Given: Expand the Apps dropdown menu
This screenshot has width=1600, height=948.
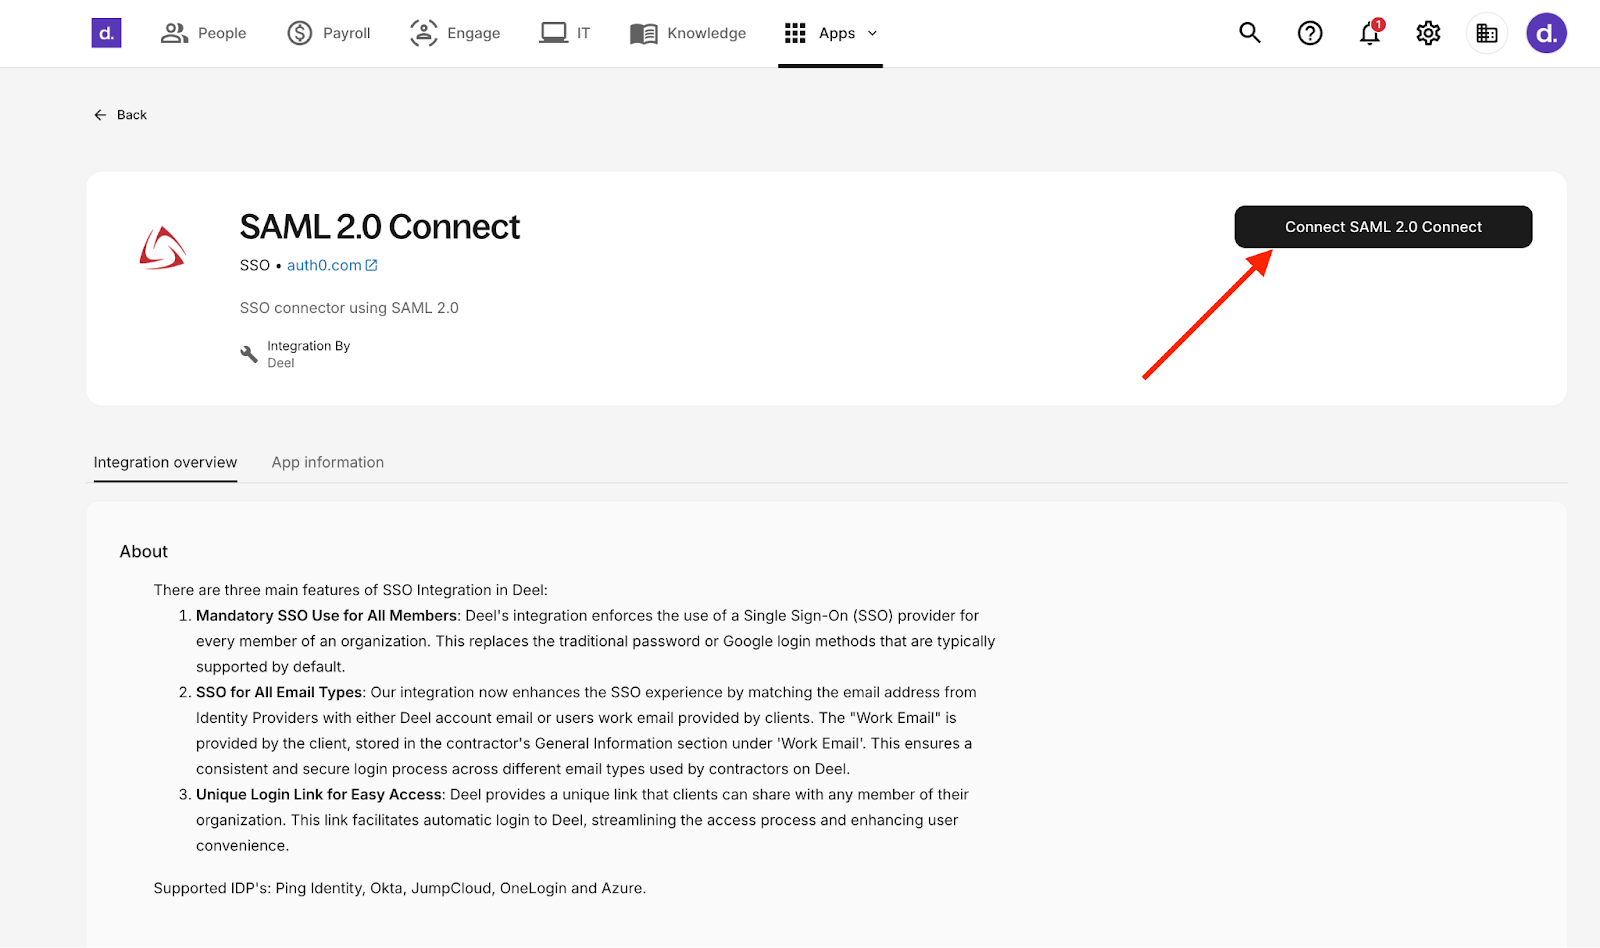Looking at the screenshot, I should point(831,33).
